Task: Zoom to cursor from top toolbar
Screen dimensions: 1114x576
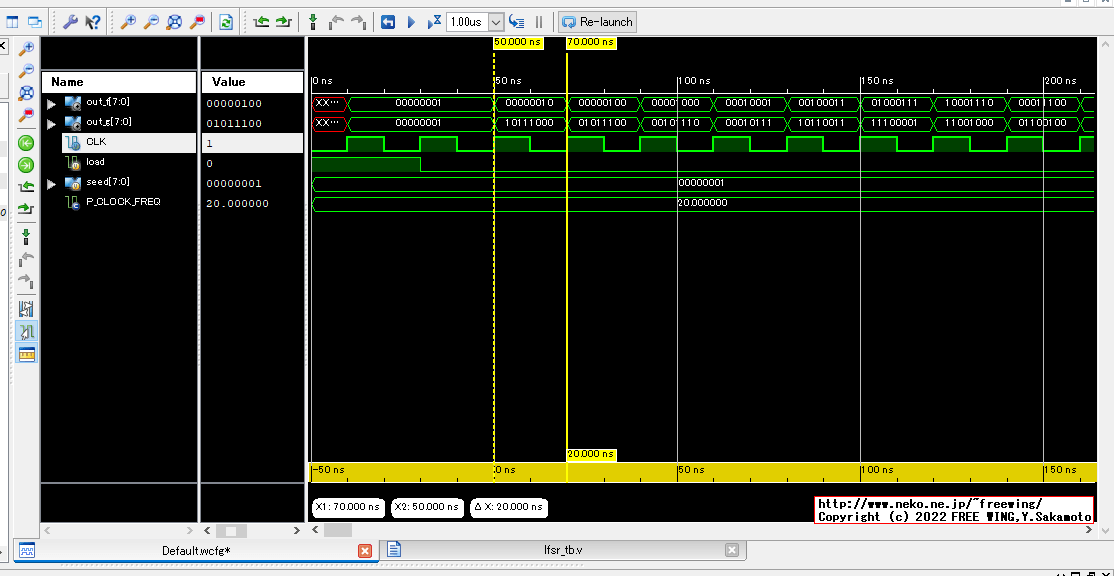Action: (197, 22)
